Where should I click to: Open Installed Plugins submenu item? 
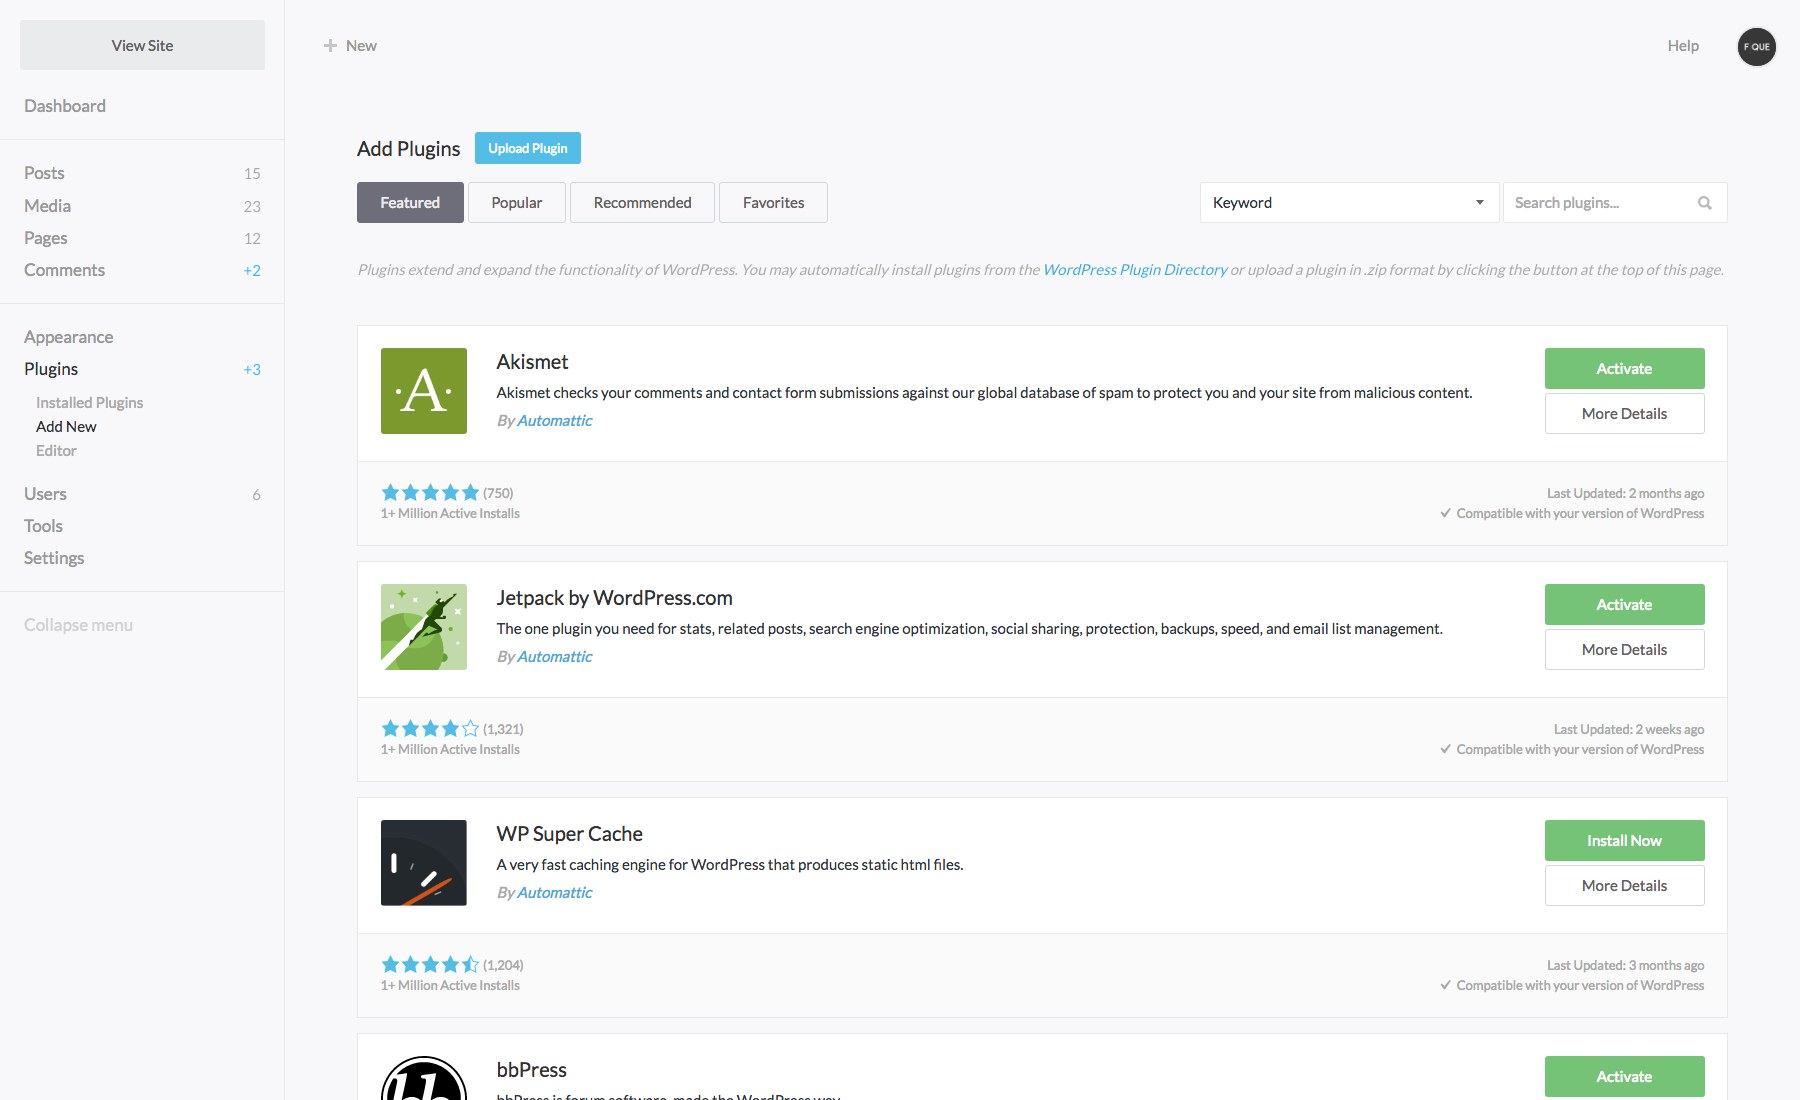click(x=89, y=403)
